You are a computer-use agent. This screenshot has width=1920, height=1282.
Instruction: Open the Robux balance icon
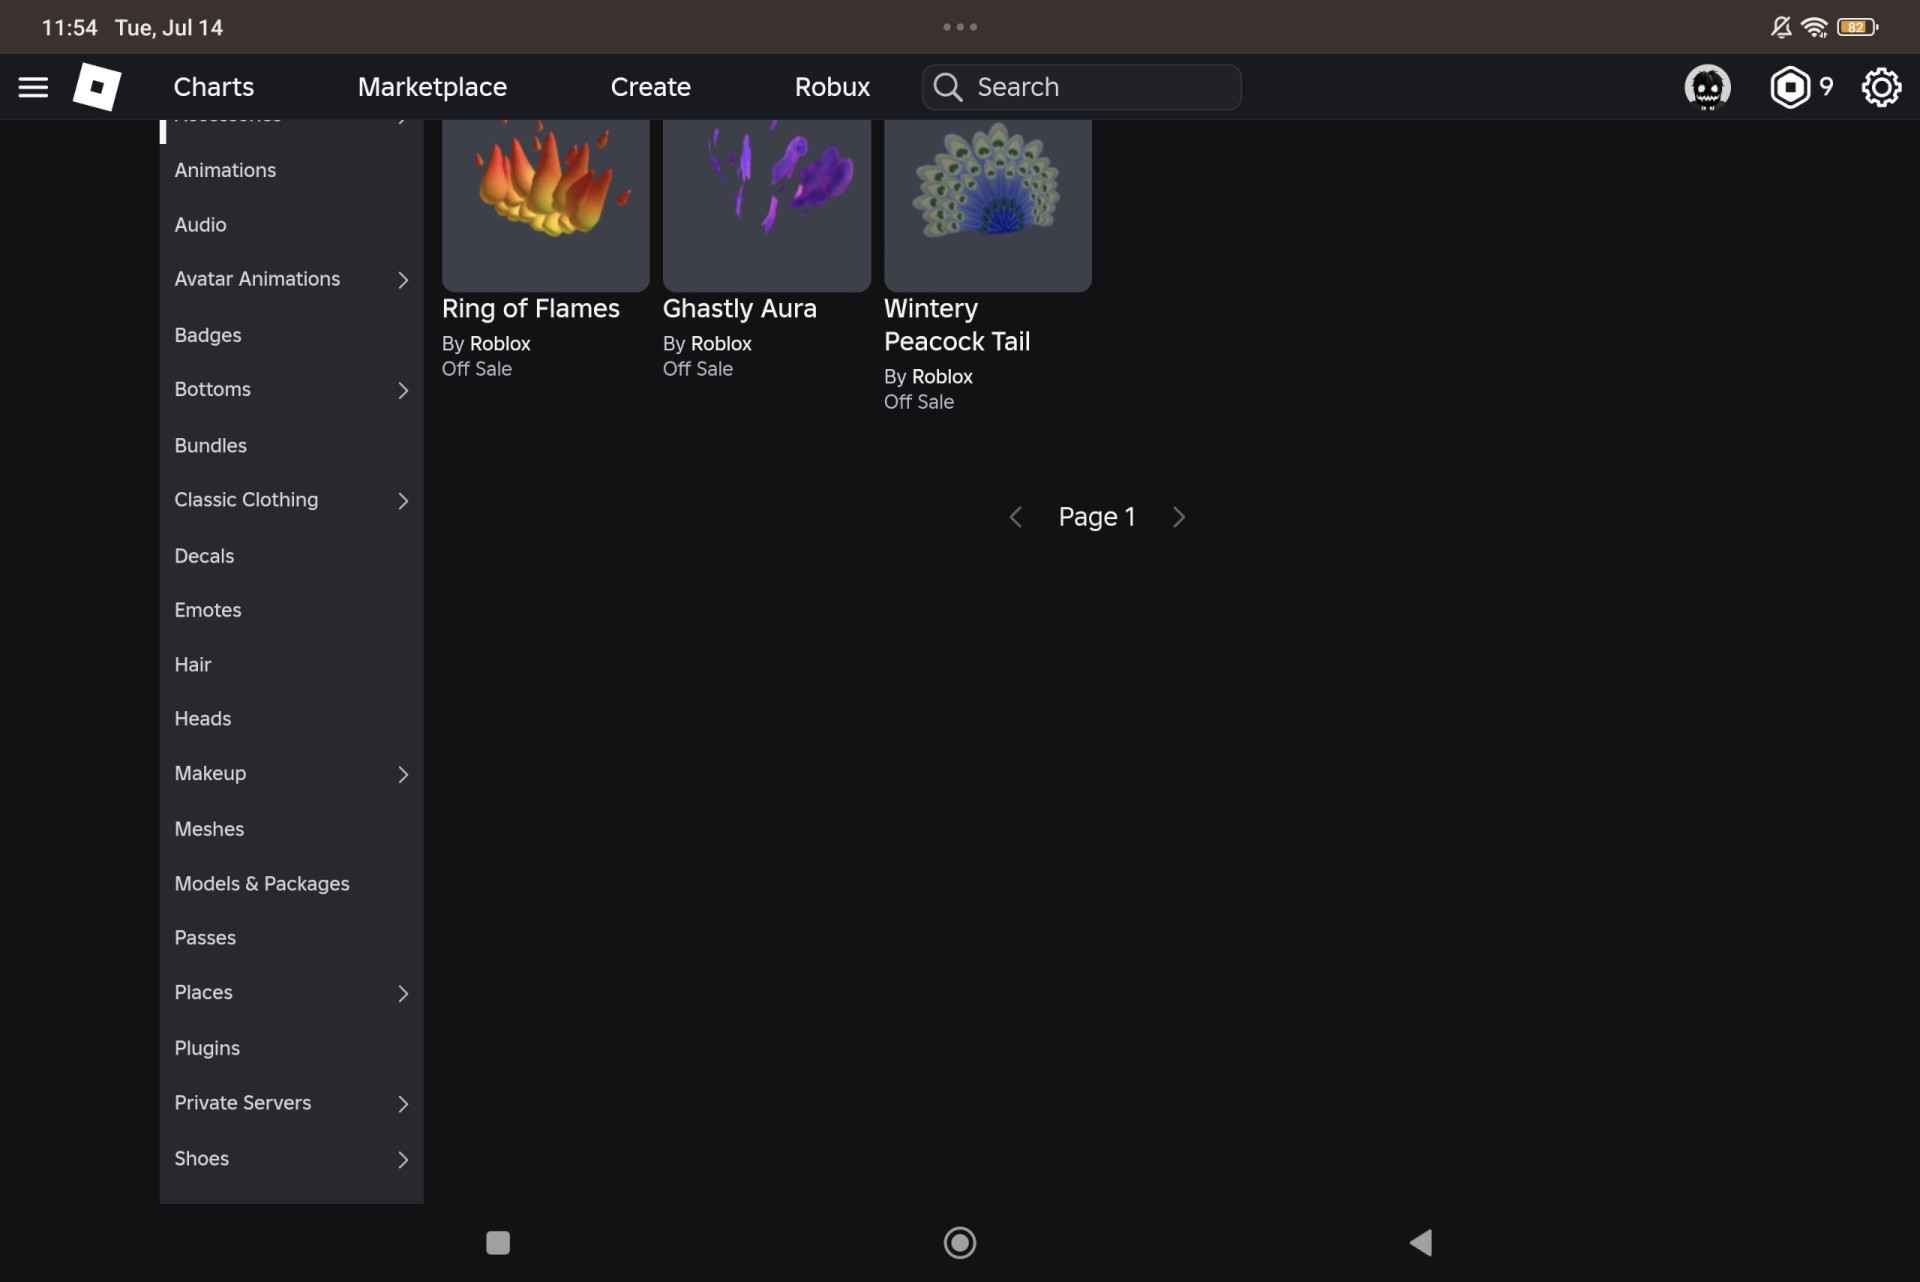tap(1790, 87)
